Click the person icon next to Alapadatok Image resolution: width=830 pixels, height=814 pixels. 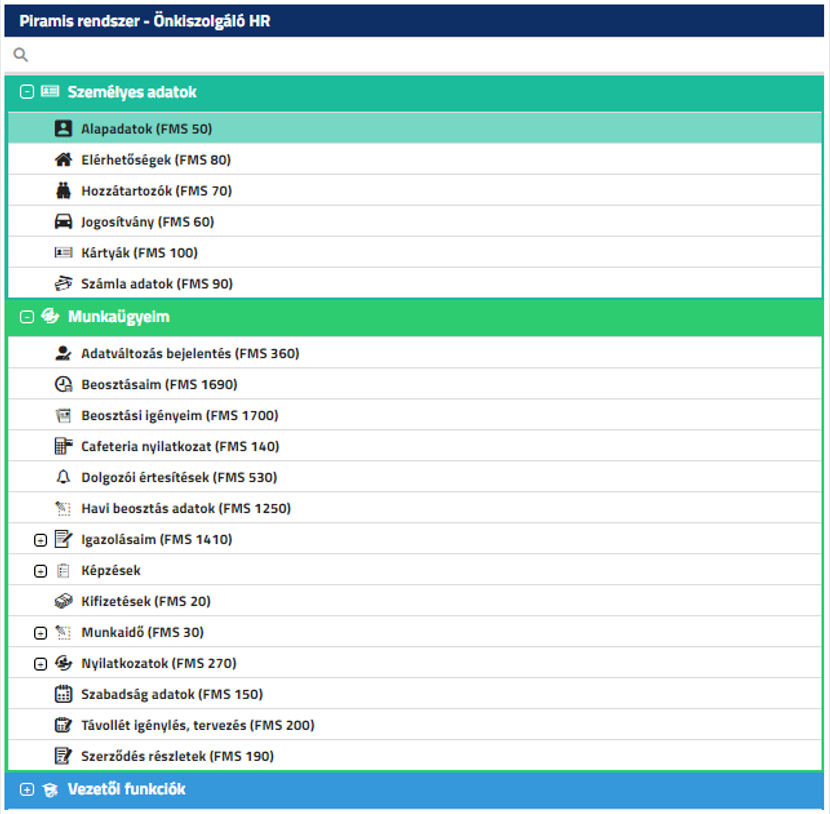pos(63,128)
